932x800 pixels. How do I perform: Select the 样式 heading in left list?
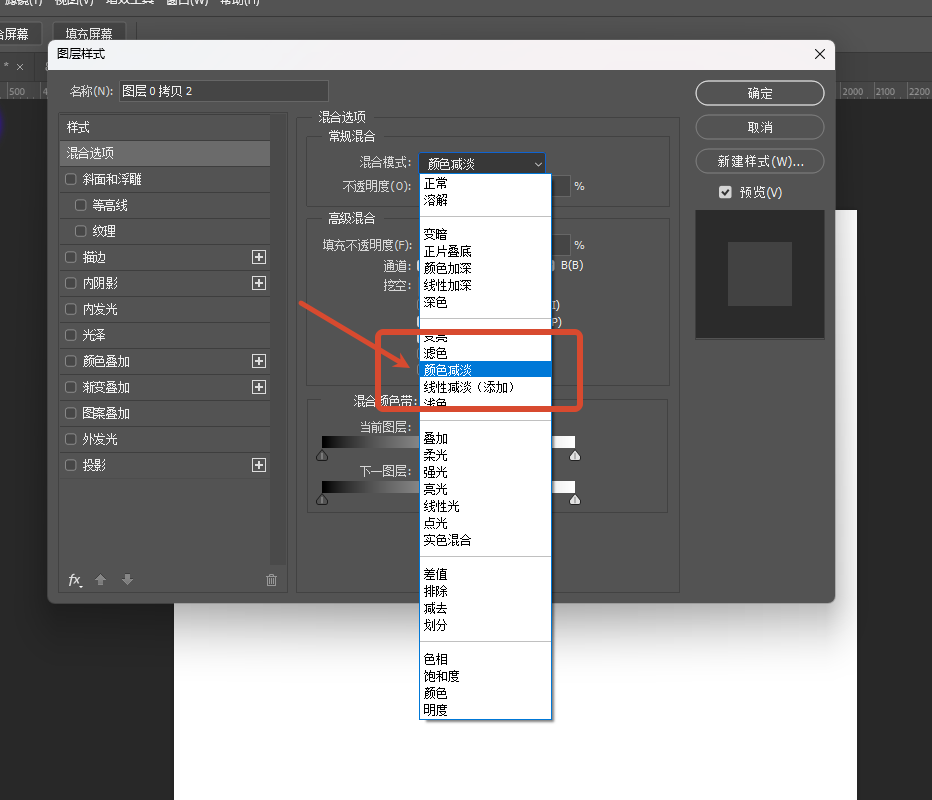[x=165, y=127]
